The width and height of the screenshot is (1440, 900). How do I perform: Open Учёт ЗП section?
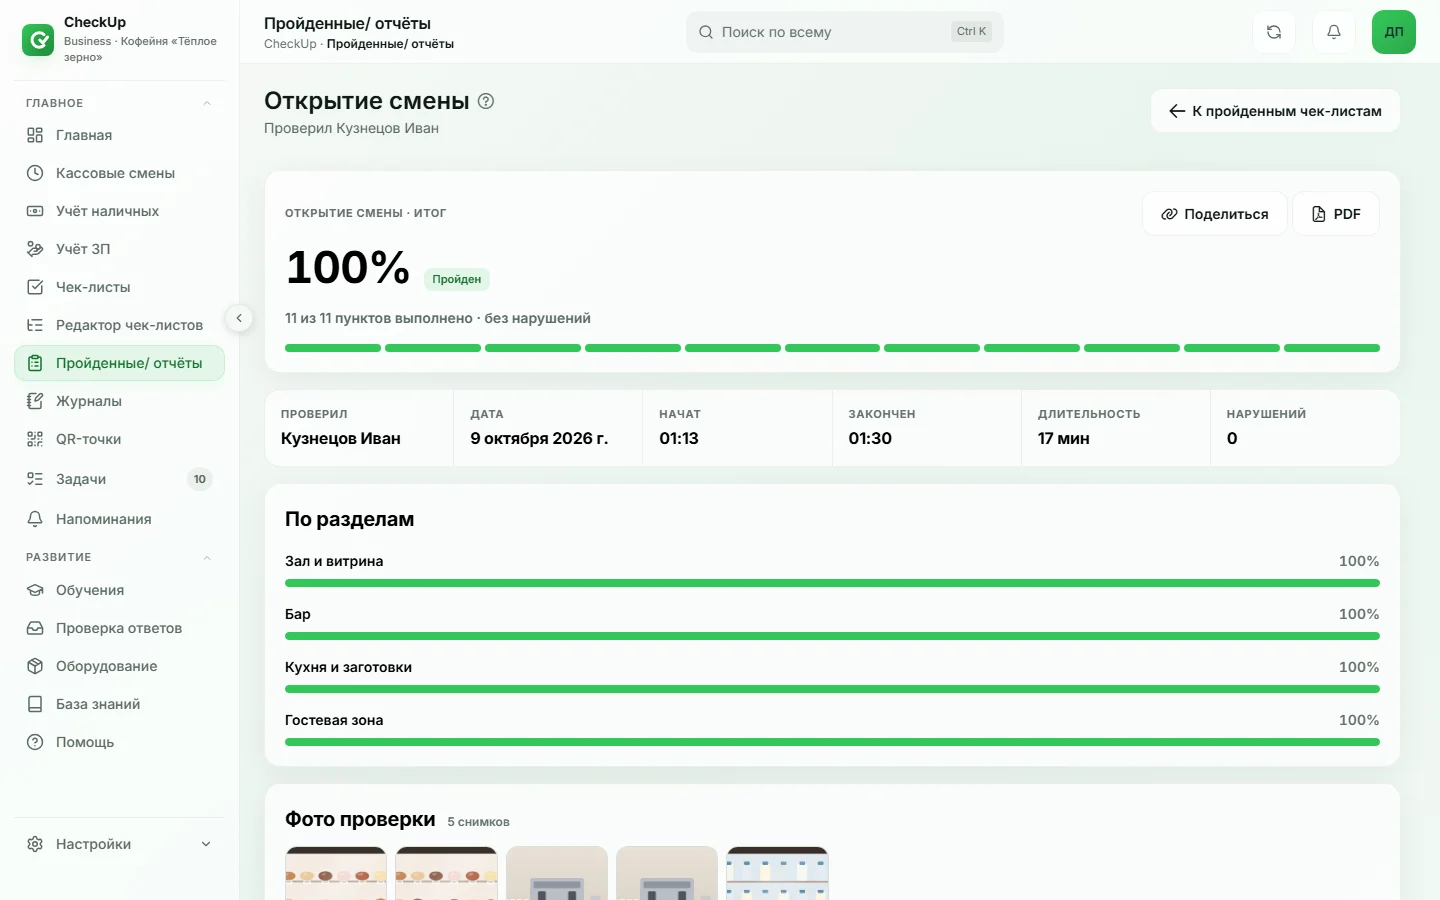pyautogui.click(x=119, y=249)
